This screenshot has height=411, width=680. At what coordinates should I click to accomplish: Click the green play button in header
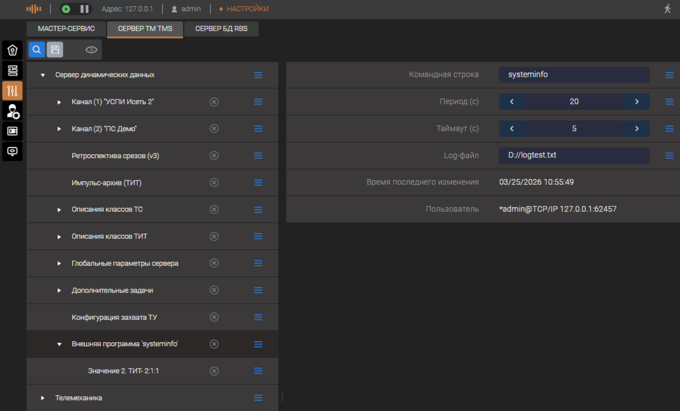pos(66,9)
